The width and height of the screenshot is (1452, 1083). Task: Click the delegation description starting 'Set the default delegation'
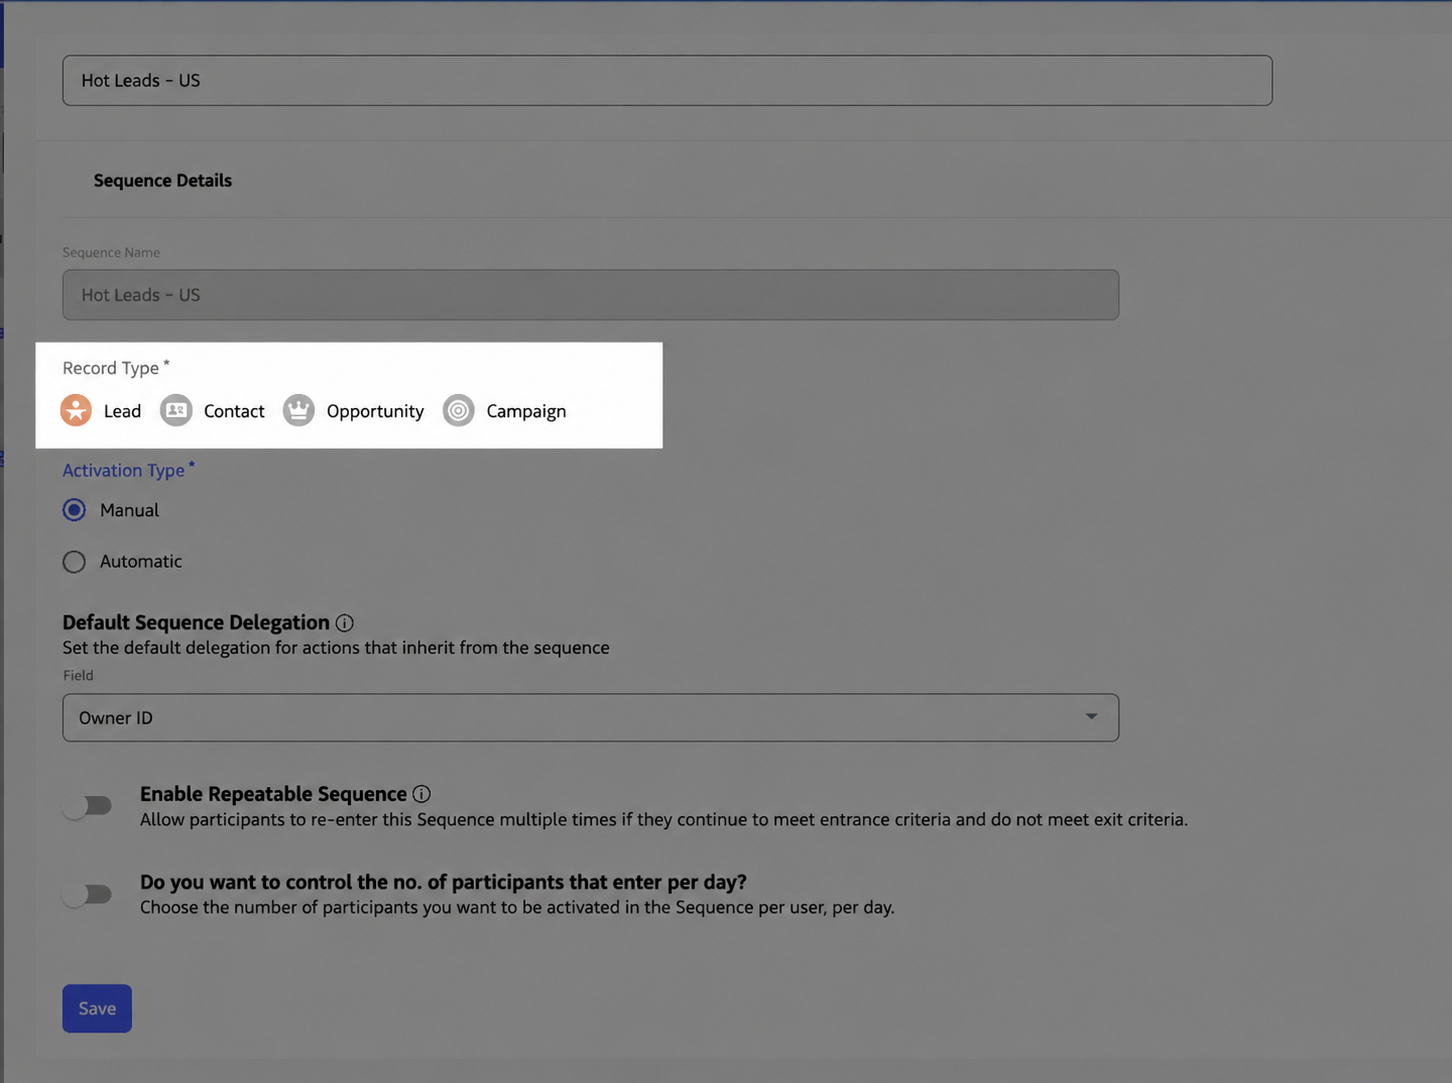(336, 647)
